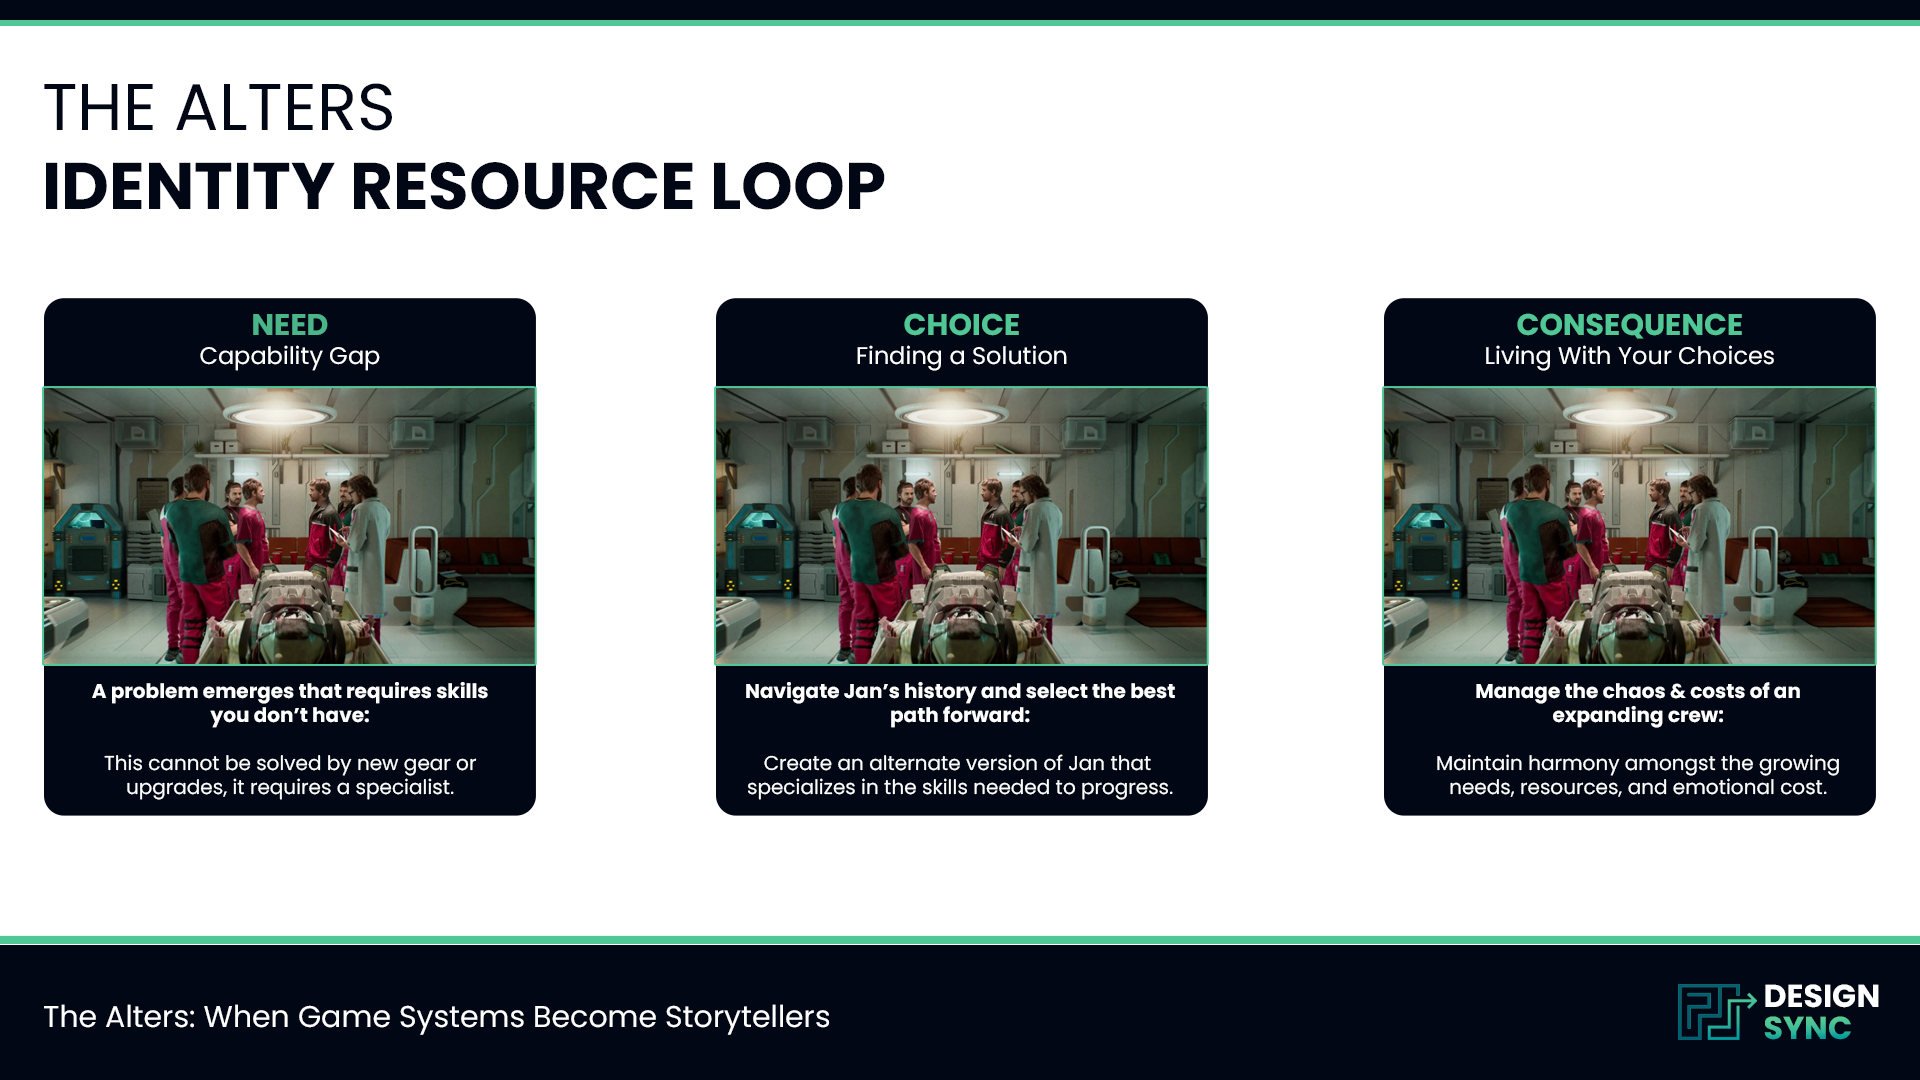The height and width of the screenshot is (1080, 1920).
Task: Click the dark footer bar background
Action: tap(1200, 1012)
